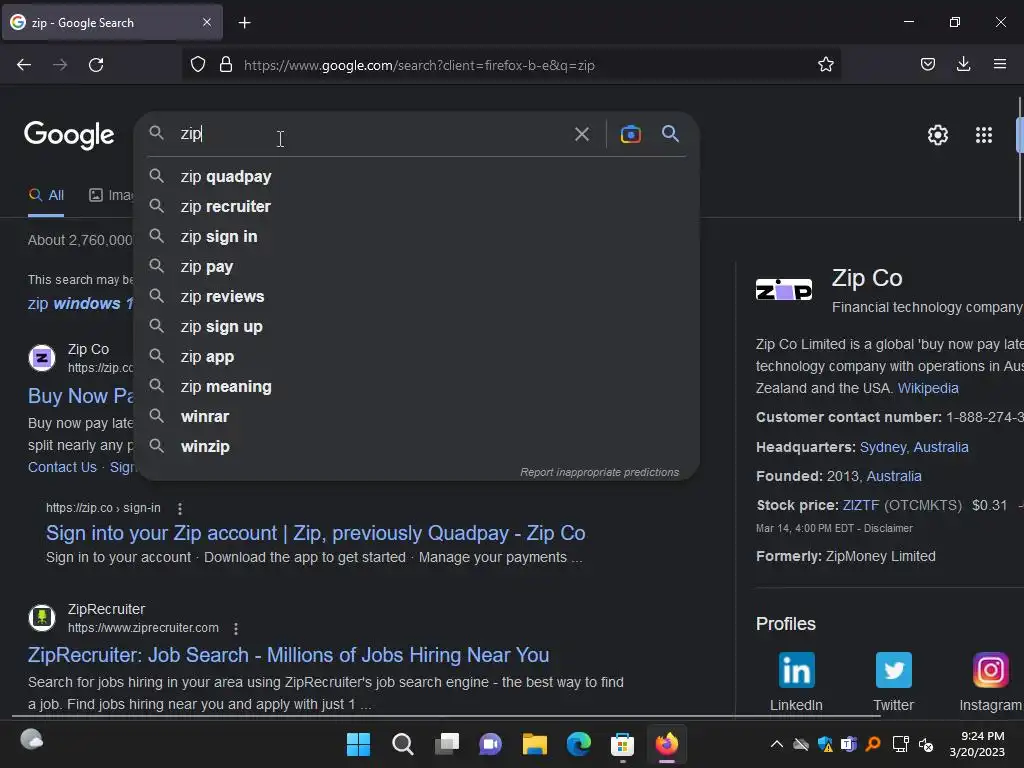Search by image with camera icon

pos(630,134)
